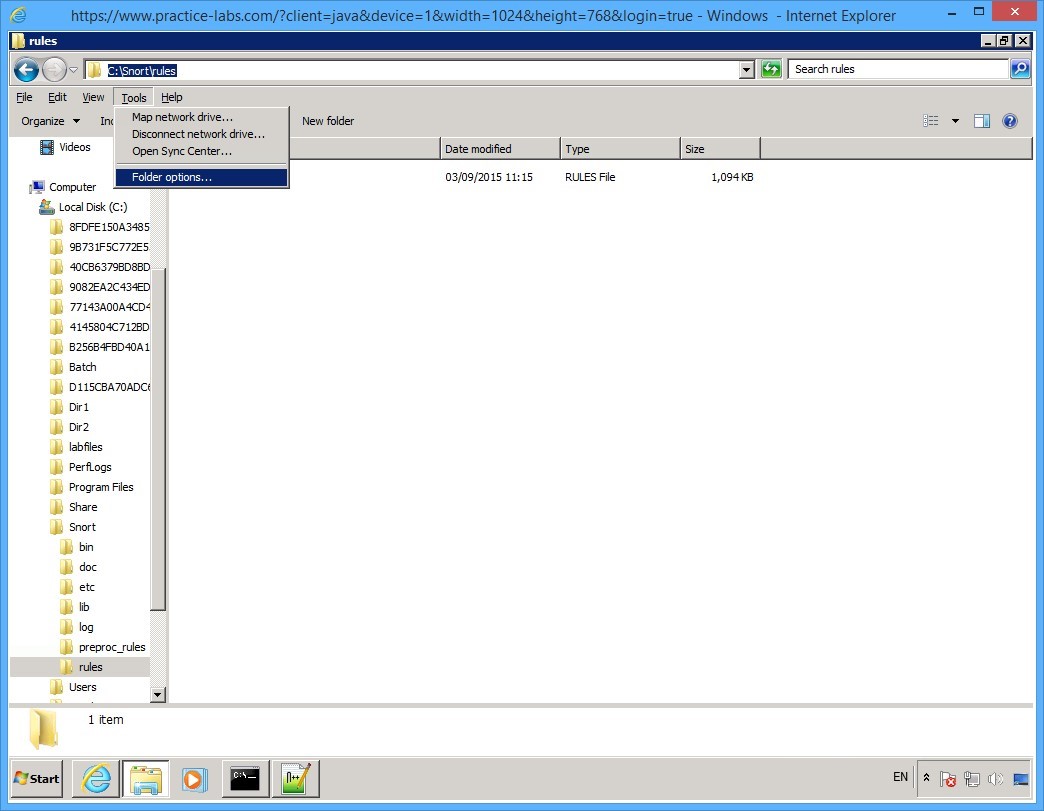Open Windows Media Player from the taskbar
The image size is (1044, 811).
[x=196, y=778]
